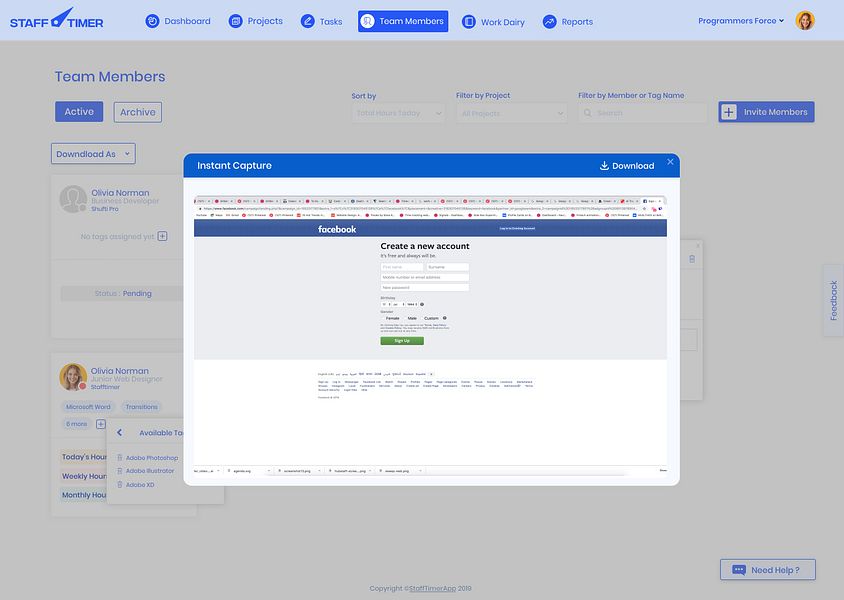844x600 pixels.
Task: Add tag for pending Olivia Norman
Action: (x=163, y=236)
